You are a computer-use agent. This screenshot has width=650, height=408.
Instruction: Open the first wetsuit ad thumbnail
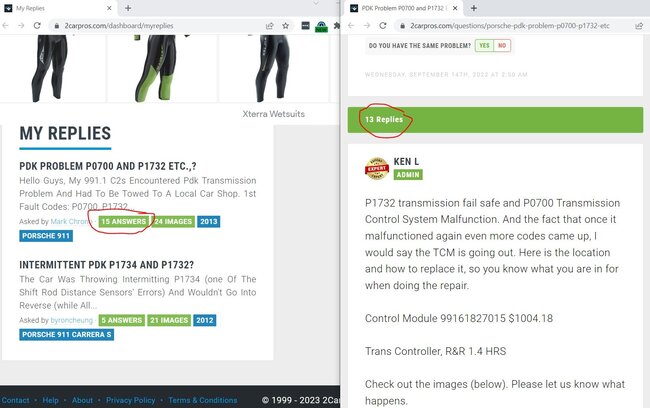tap(52, 68)
